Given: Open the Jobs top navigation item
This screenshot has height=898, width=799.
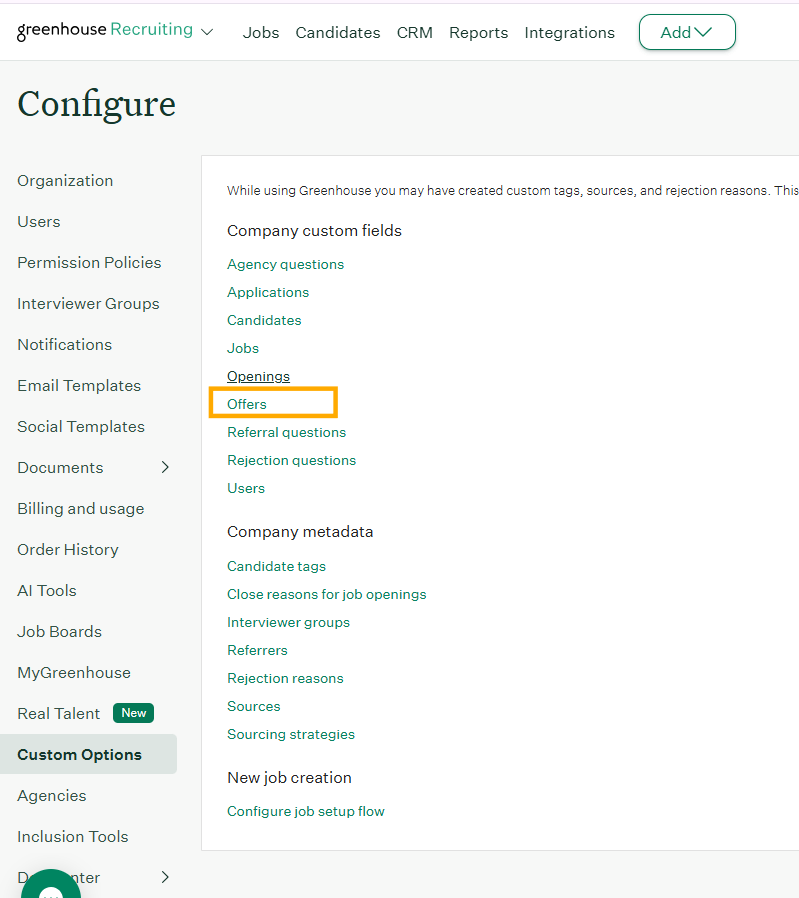Looking at the screenshot, I should tap(261, 33).
